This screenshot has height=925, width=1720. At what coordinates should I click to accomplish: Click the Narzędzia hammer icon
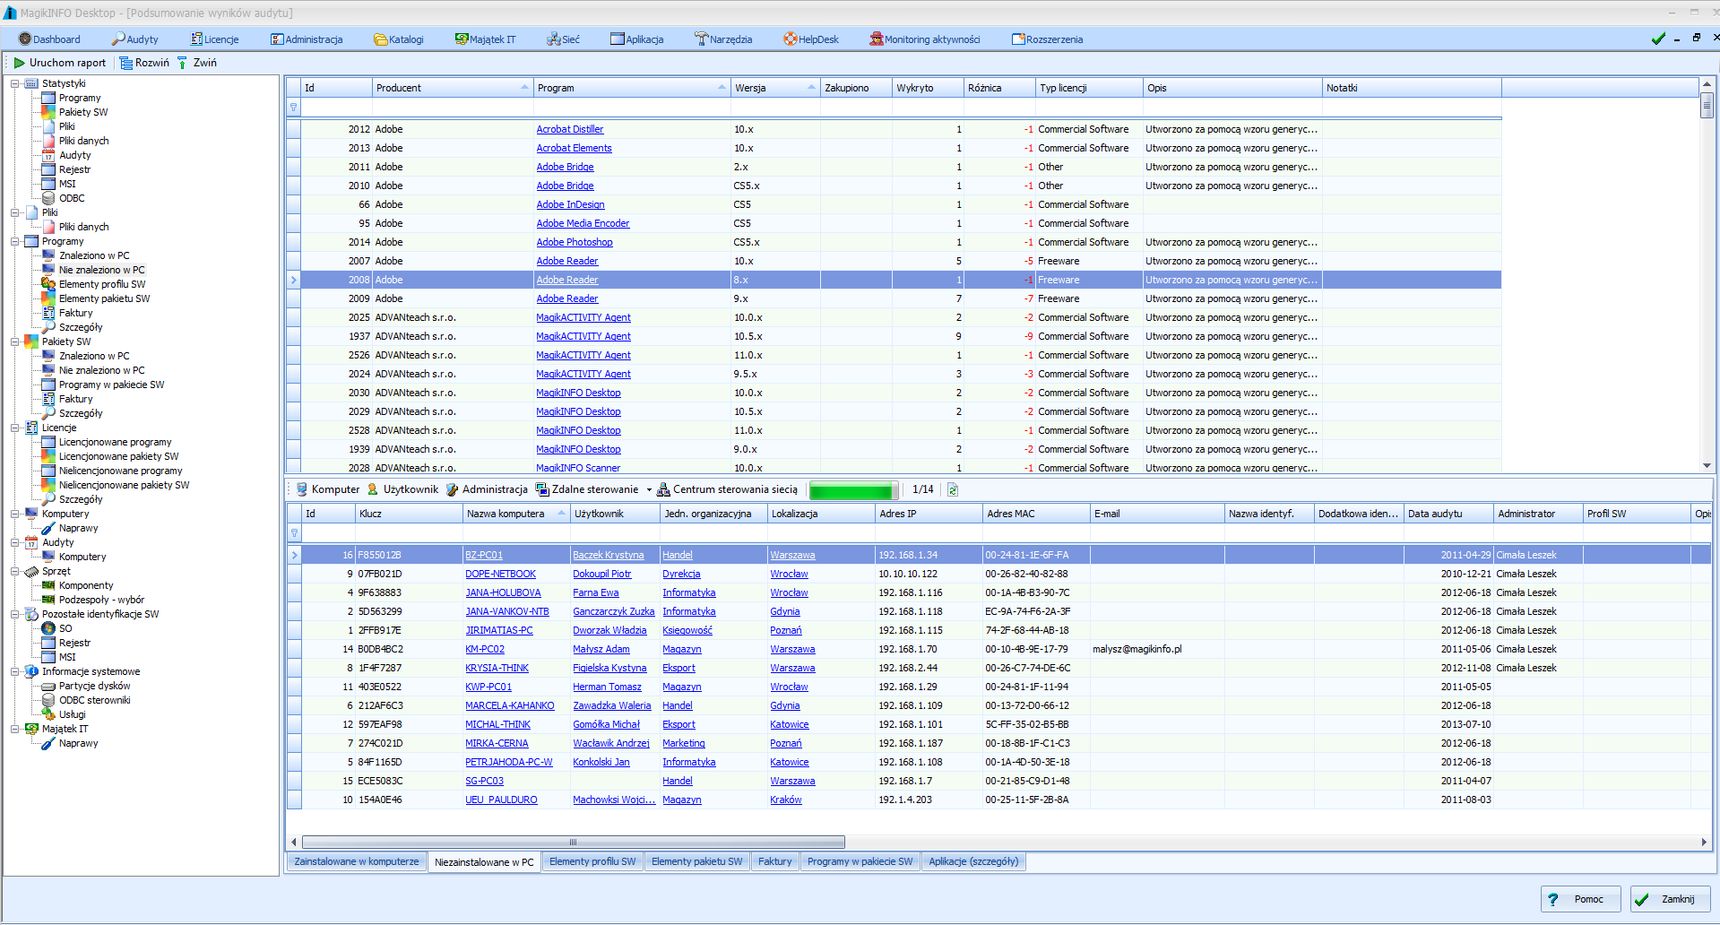pos(701,39)
